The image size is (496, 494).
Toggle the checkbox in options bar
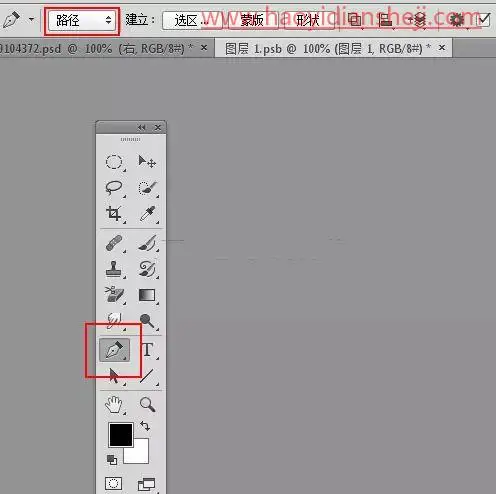click(484, 20)
